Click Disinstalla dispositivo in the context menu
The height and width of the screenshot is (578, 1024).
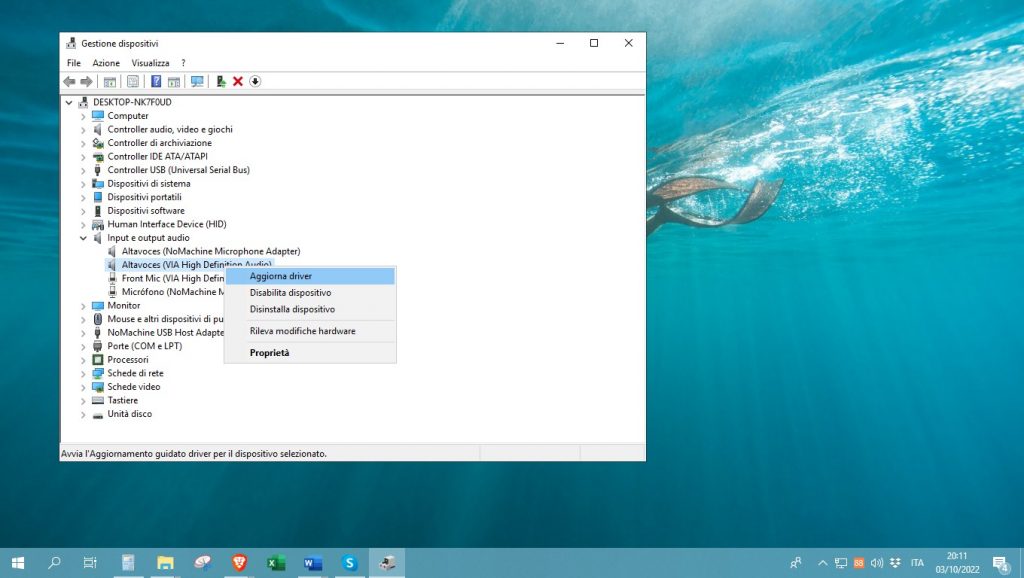tap(292, 310)
